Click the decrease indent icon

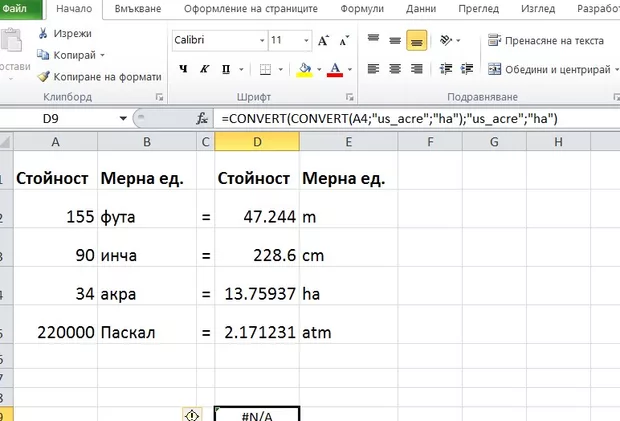(446, 69)
